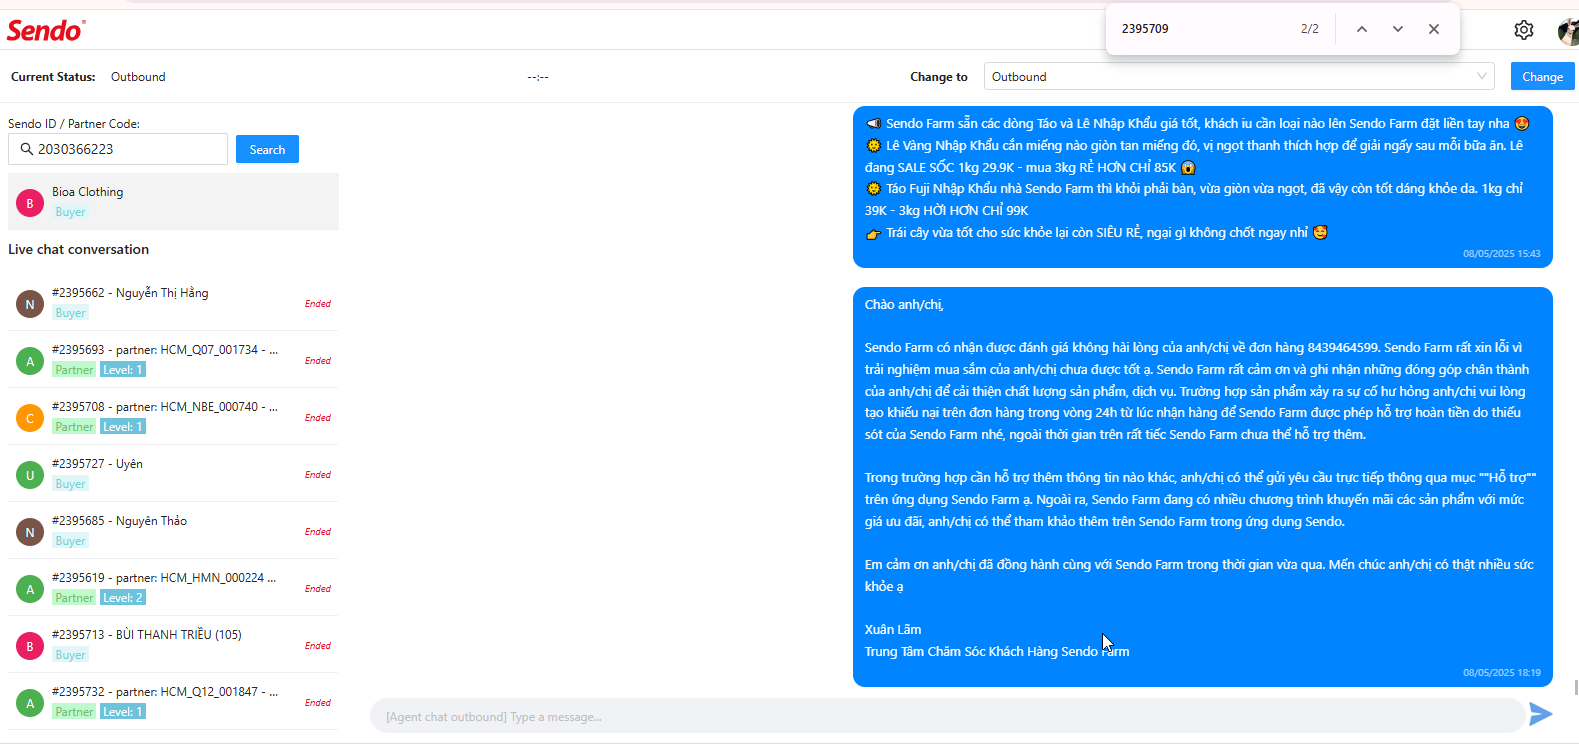Send message with paper plane icon
The height and width of the screenshot is (748, 1579).
(x=1540, y=714)
